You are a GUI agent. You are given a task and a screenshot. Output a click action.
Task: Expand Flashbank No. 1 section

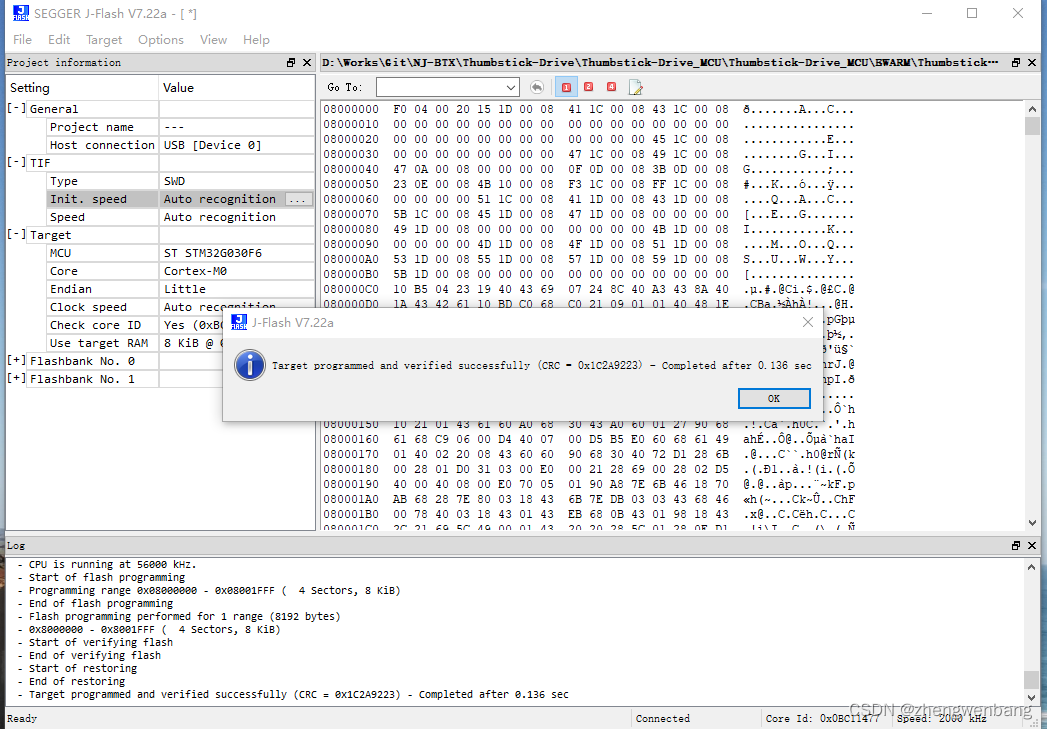(14, 378)
